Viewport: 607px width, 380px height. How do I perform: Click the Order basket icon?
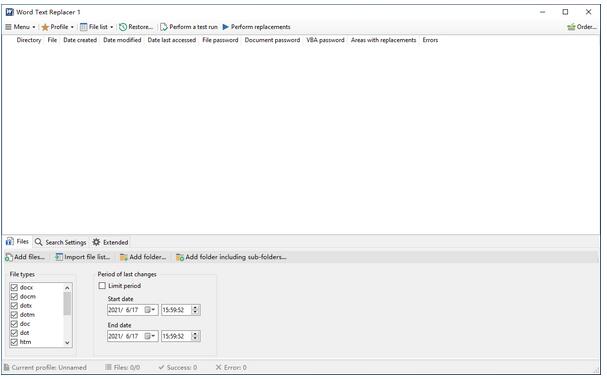tap(571, 27)
